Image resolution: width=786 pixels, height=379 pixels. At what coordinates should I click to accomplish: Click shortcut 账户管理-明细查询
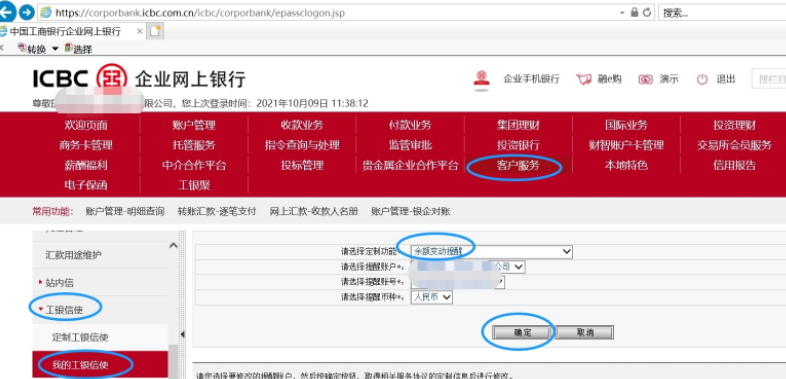click(x=125, y=212)
